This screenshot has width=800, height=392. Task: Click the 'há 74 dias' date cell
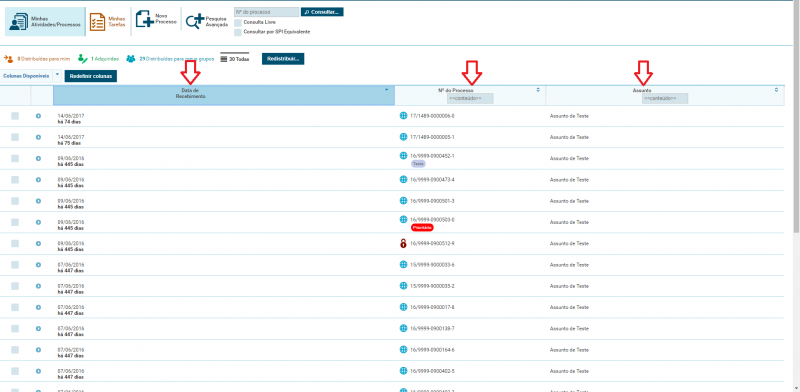coord(69,122)
